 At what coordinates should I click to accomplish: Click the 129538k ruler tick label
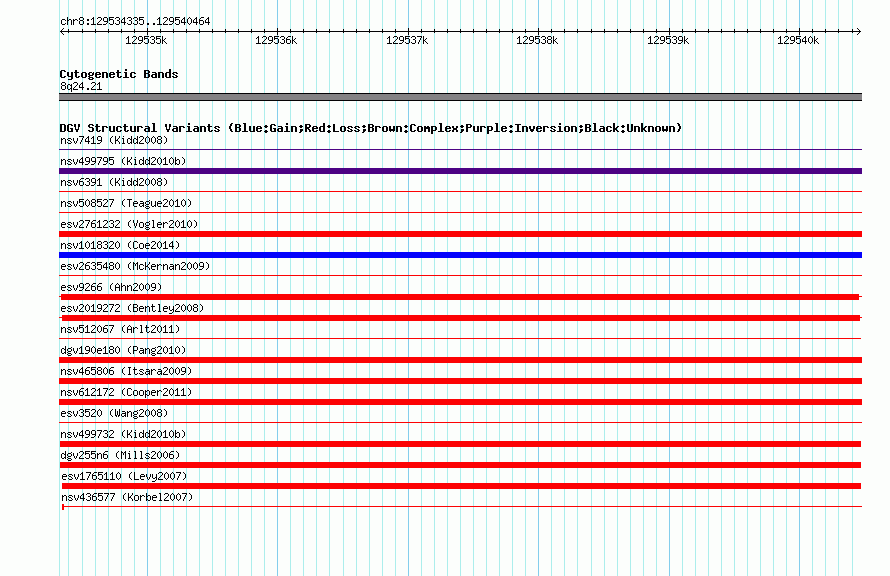click(x=537, y=40)
